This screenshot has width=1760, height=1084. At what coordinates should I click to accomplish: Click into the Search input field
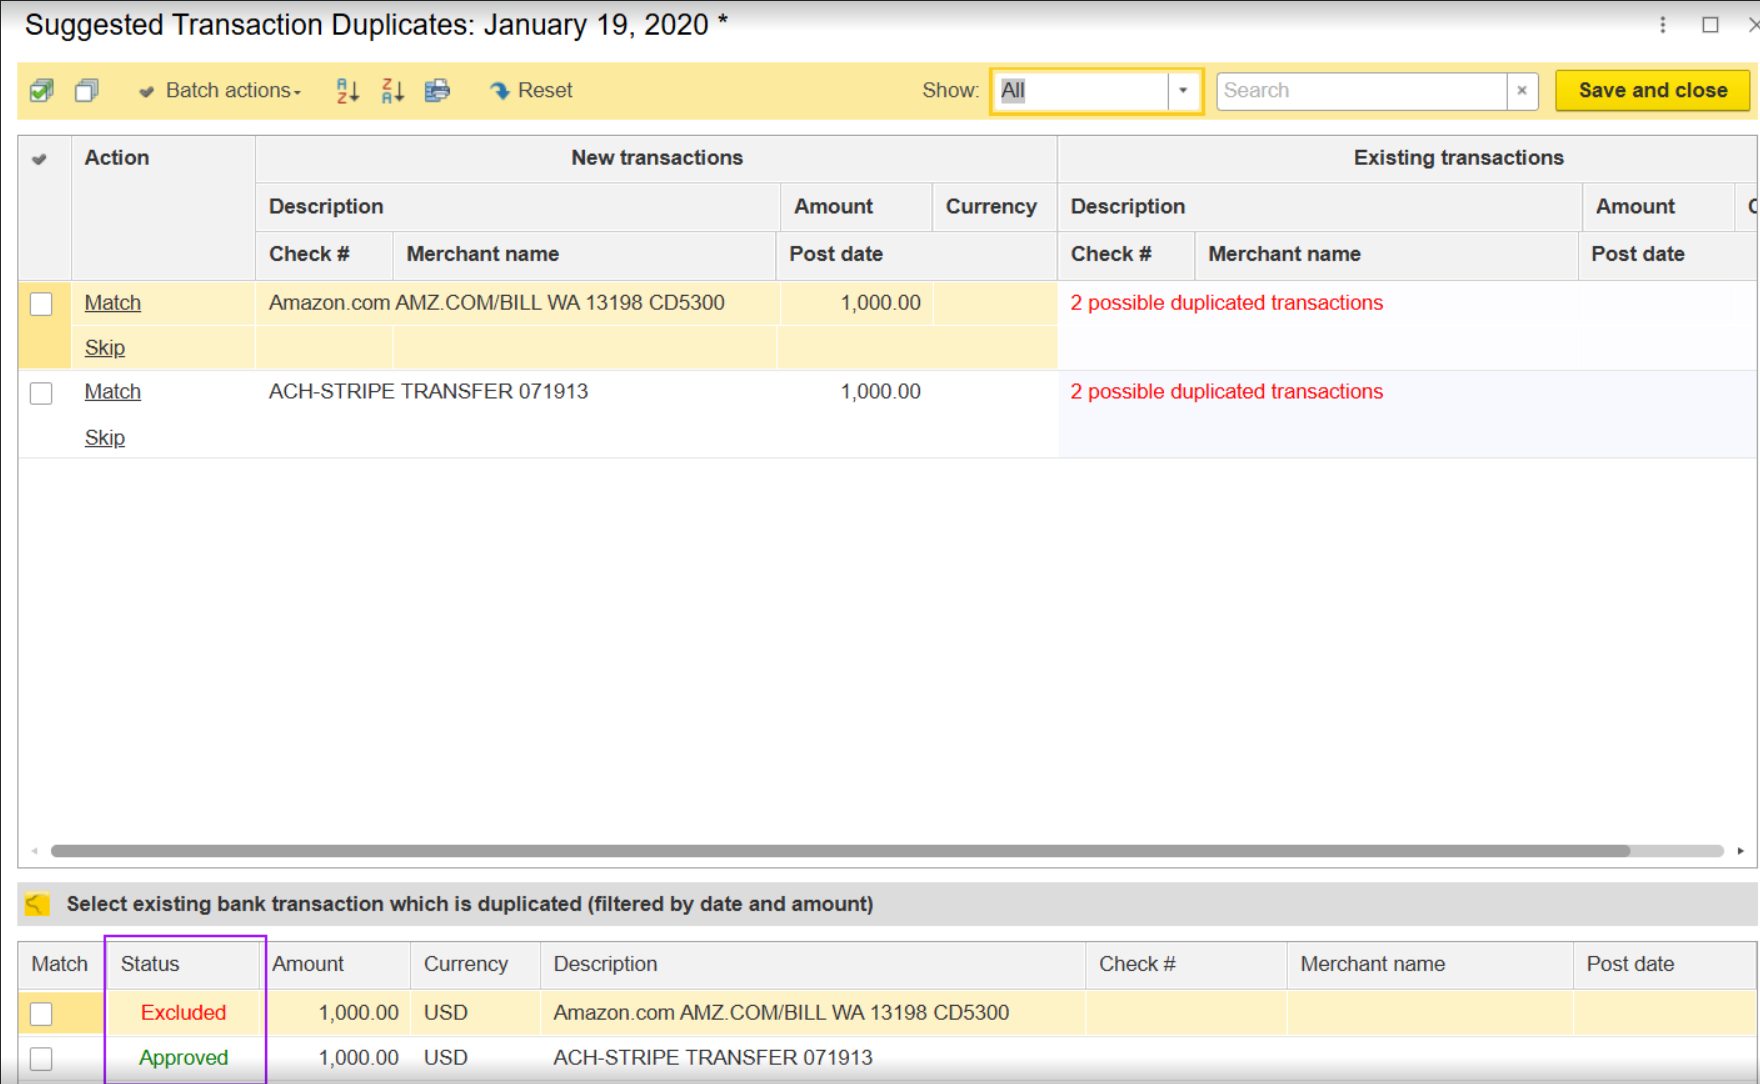click(x=1360, y=91)
